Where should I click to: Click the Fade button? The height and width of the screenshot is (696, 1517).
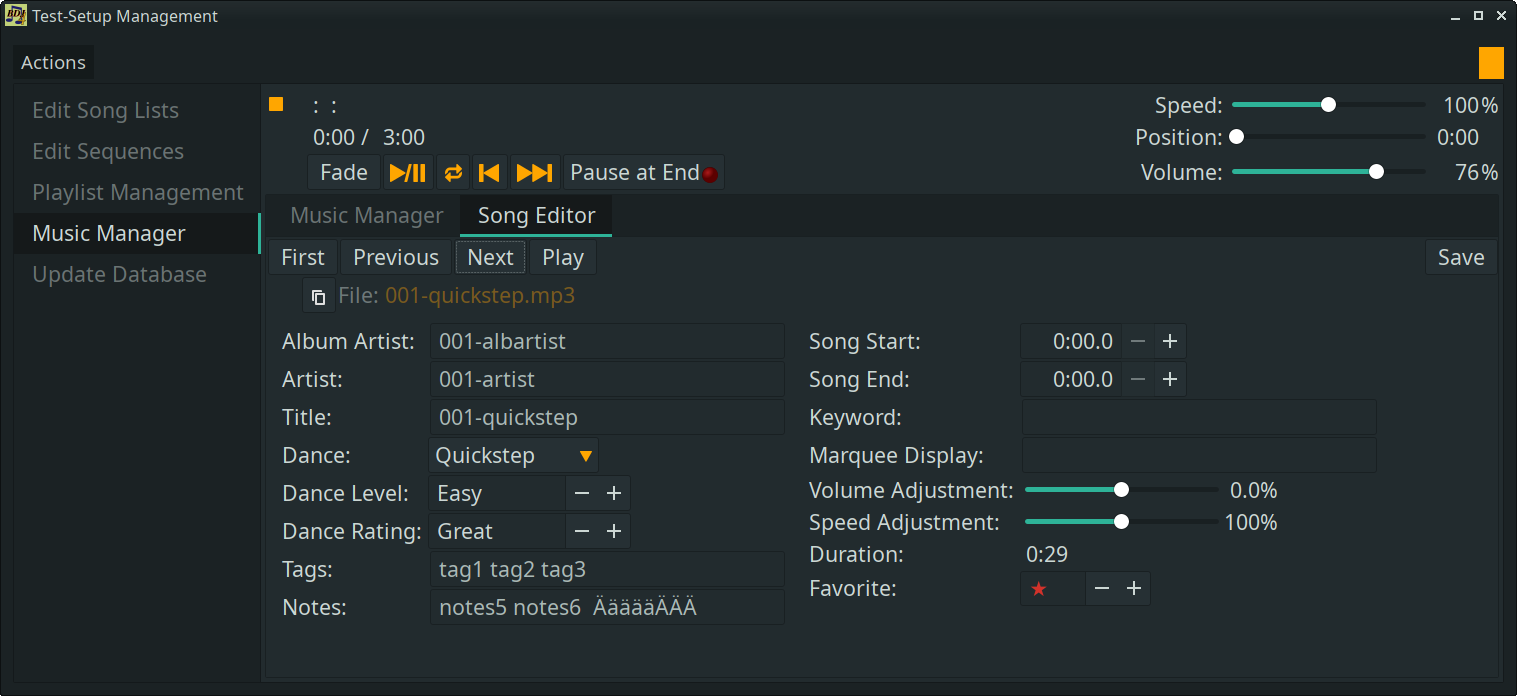click(x=344, y=173)
